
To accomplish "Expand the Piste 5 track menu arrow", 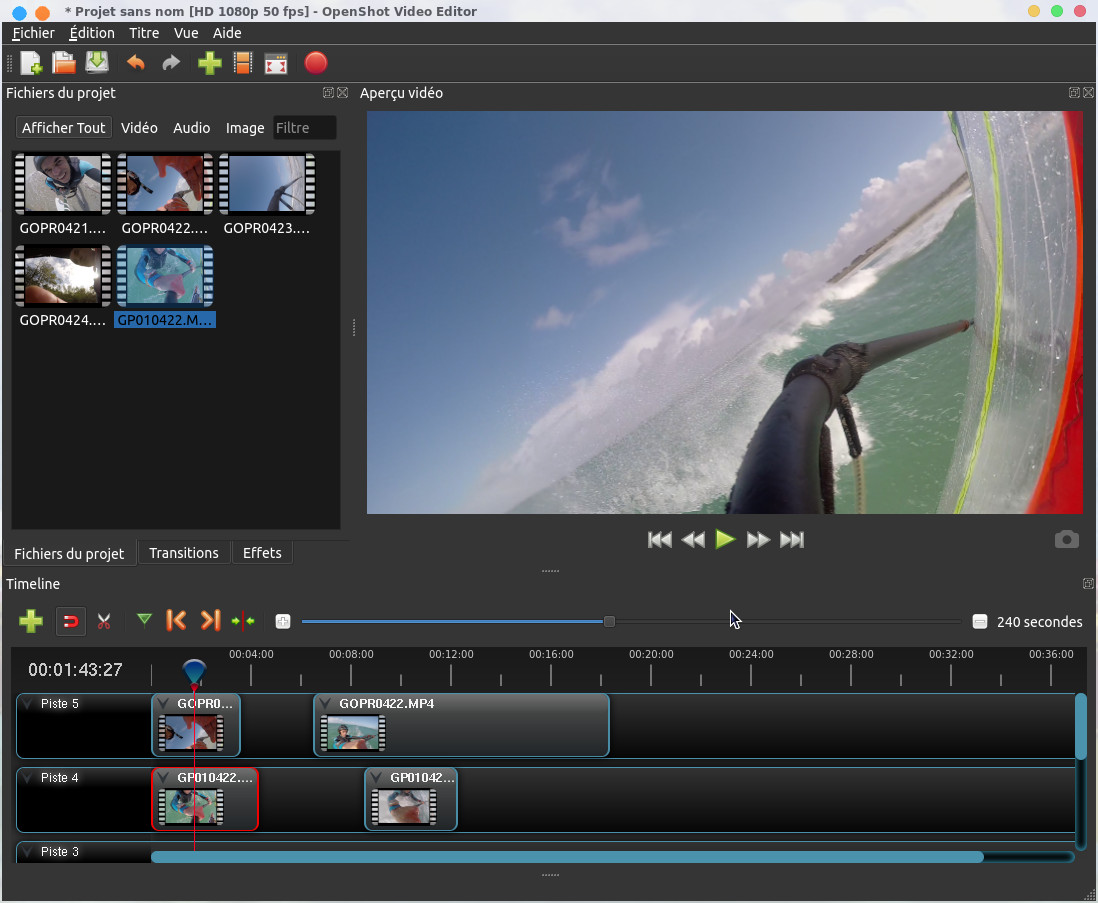I will tap(27, 704).
